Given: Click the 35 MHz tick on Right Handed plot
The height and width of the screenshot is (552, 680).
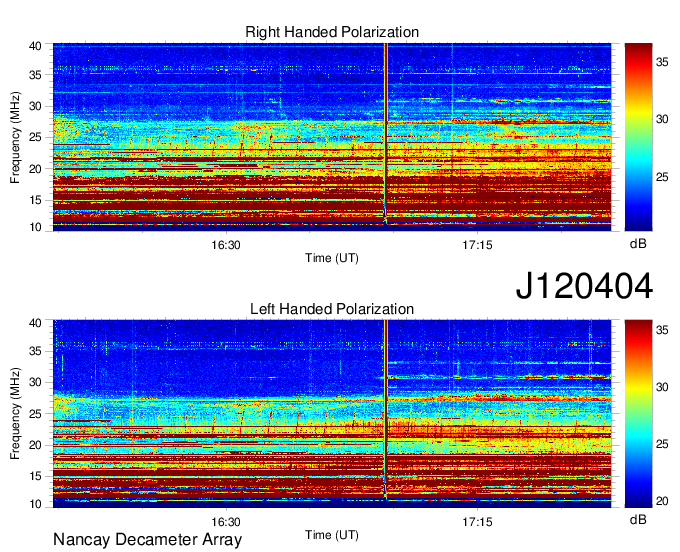Looking at the screenshot, I should click(35, 75).
